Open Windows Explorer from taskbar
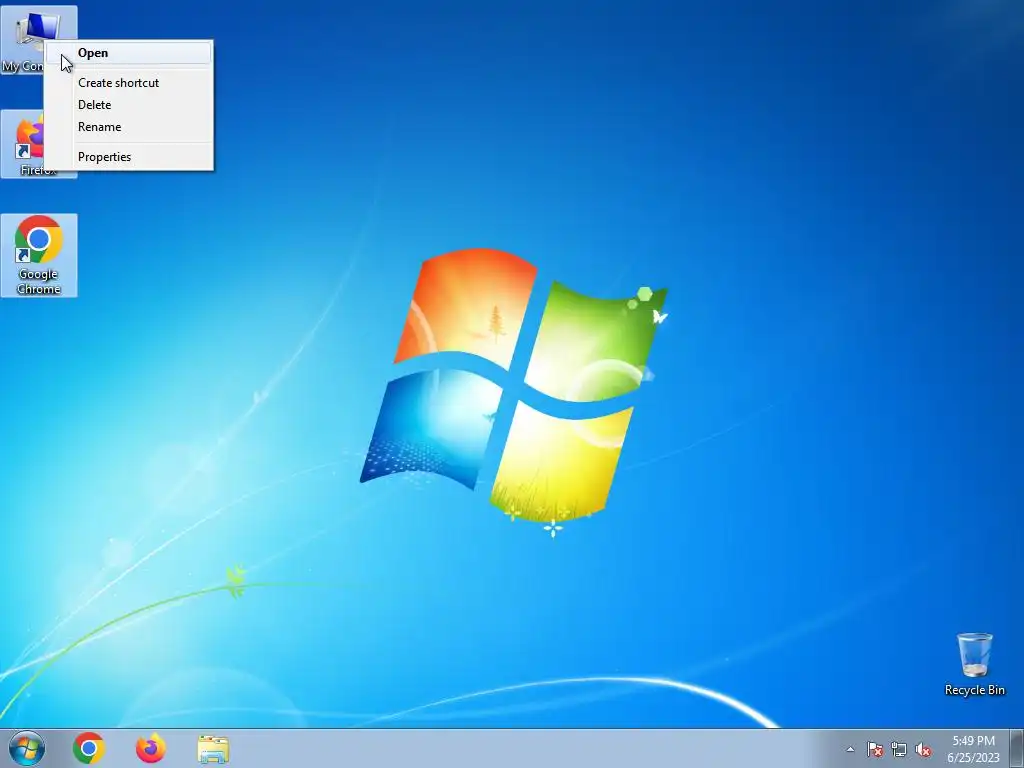Screen dimensions: 1024x768 coord(213,749)
